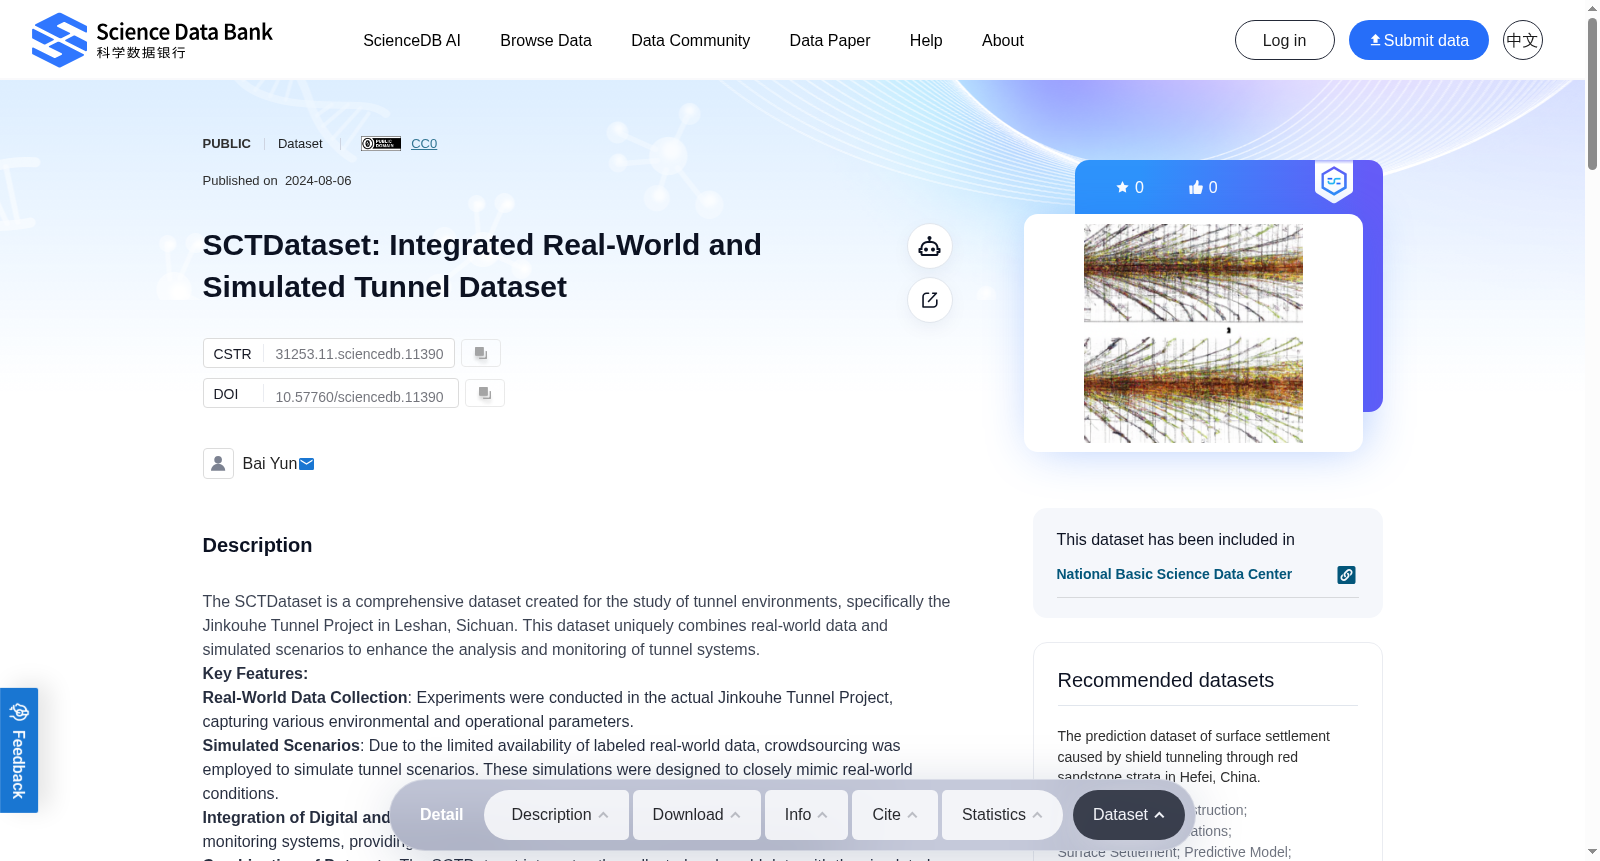Jump to the Description section
Viewport: 1600px width, 861px height.
(x=557, y=815)
